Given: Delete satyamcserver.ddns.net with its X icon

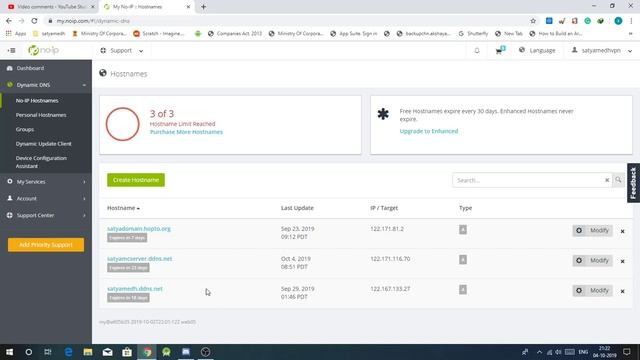Looking at the screenshot, I should (622, 261).
